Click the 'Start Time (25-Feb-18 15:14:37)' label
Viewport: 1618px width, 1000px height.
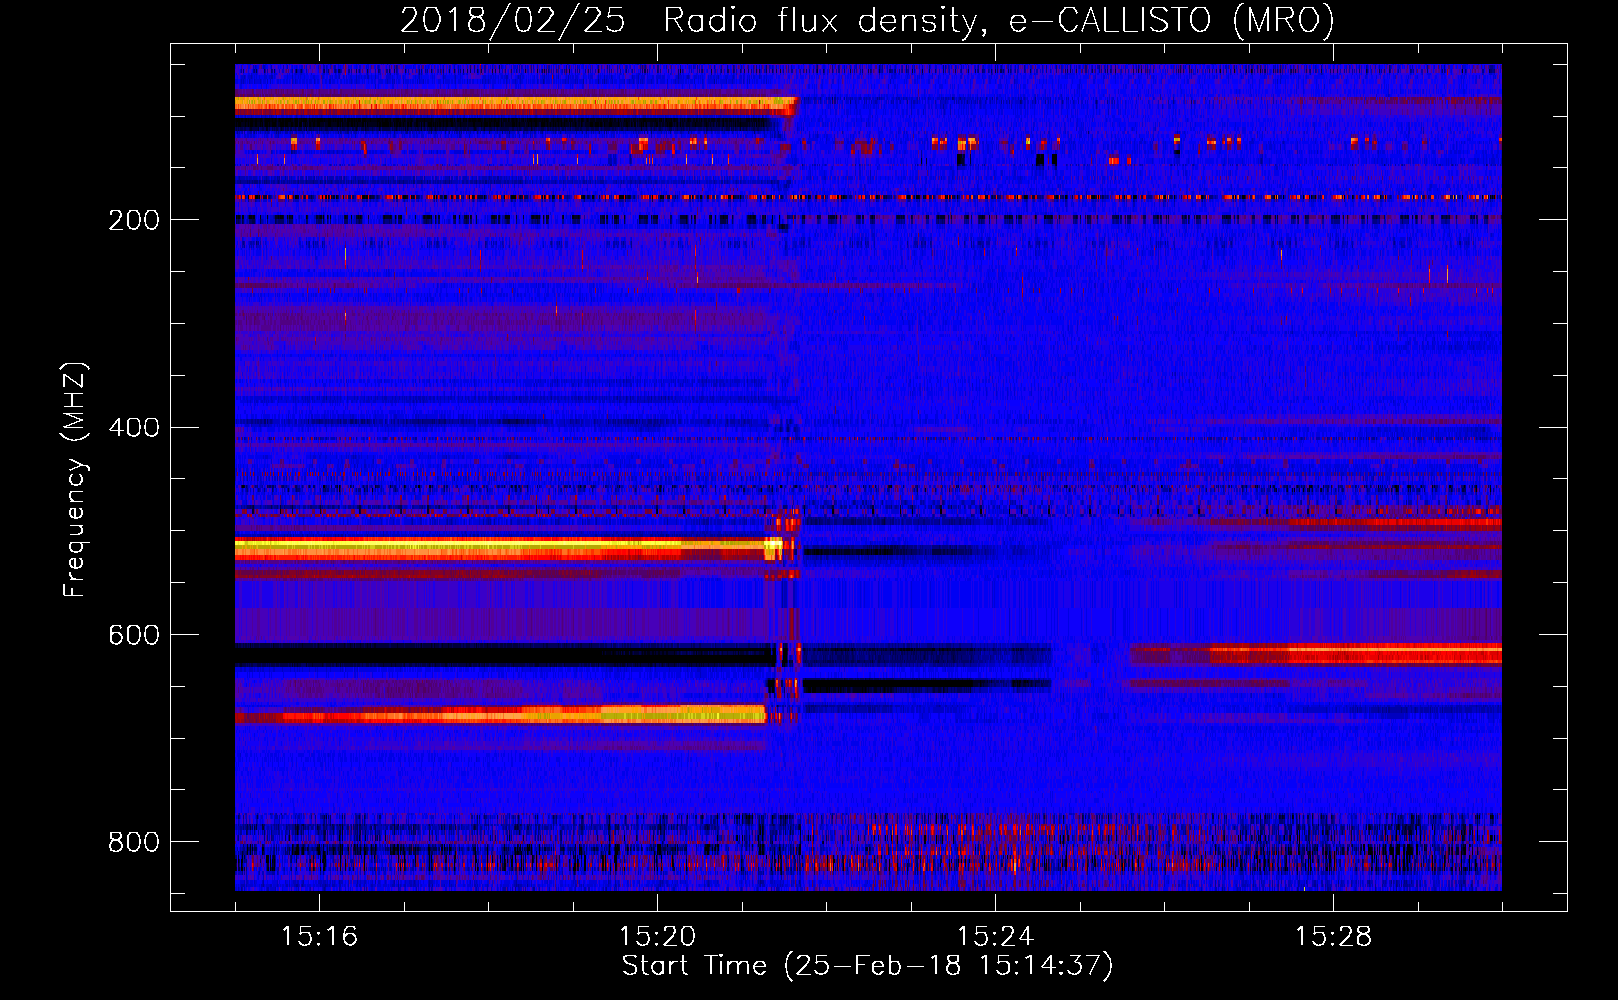click(867, 966)
